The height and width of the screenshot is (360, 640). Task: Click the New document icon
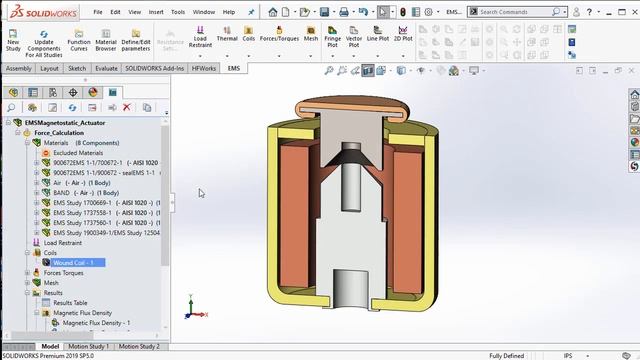[x=286, y=12]
